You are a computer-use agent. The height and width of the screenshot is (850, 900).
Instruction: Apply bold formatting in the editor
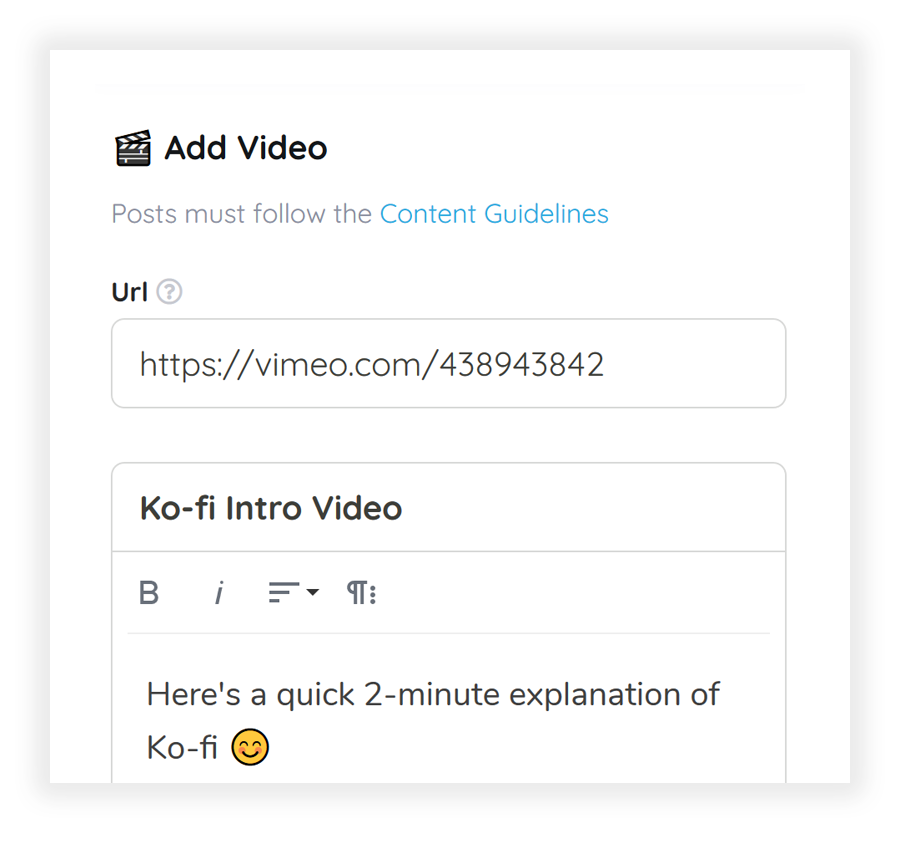pos(148,592)
